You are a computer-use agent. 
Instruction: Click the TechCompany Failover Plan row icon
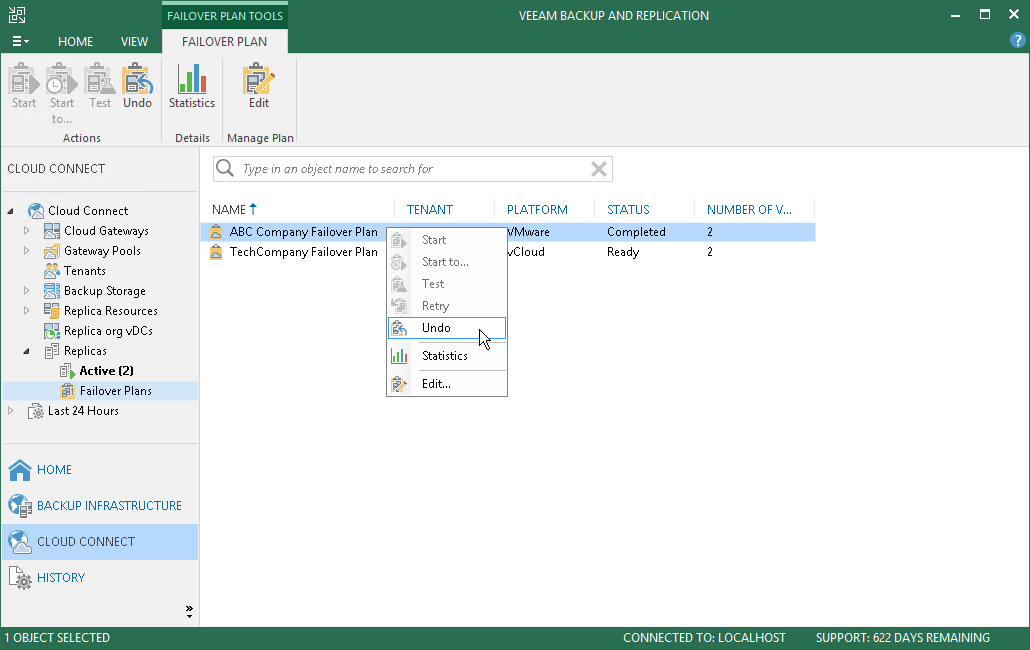pyautogui.click(x=216, y=252)
